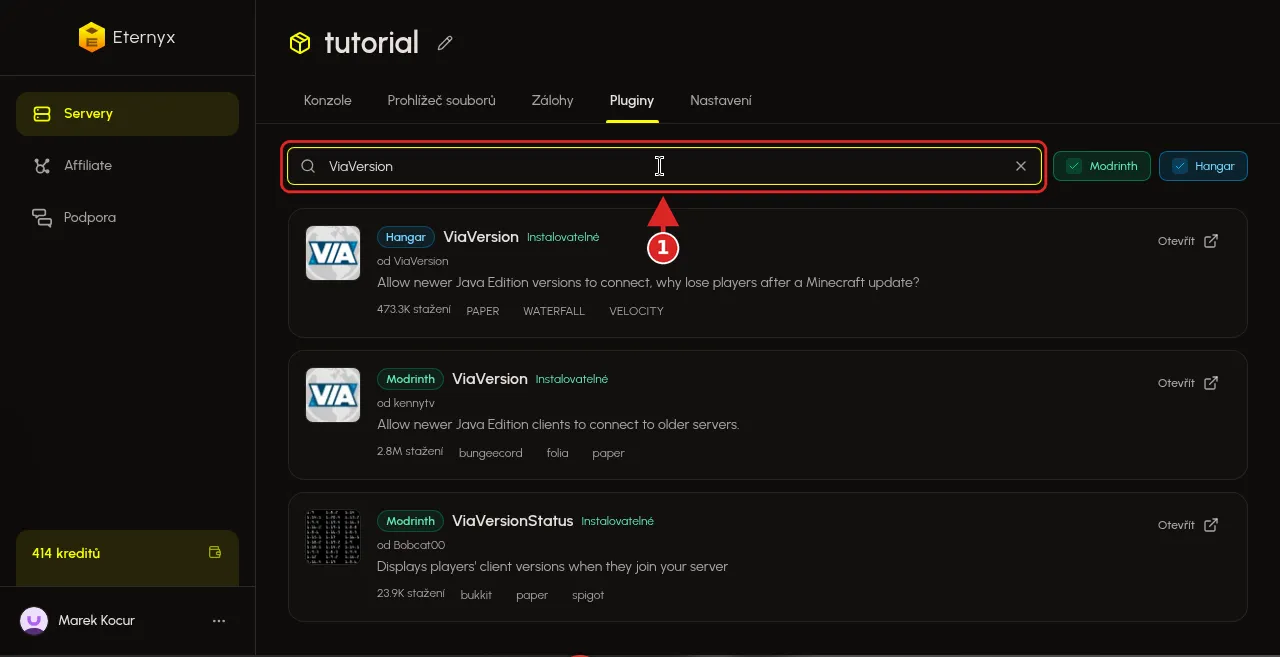Click the external link icon on the ViaVersionStatus card

click(x=1211, y=525)
